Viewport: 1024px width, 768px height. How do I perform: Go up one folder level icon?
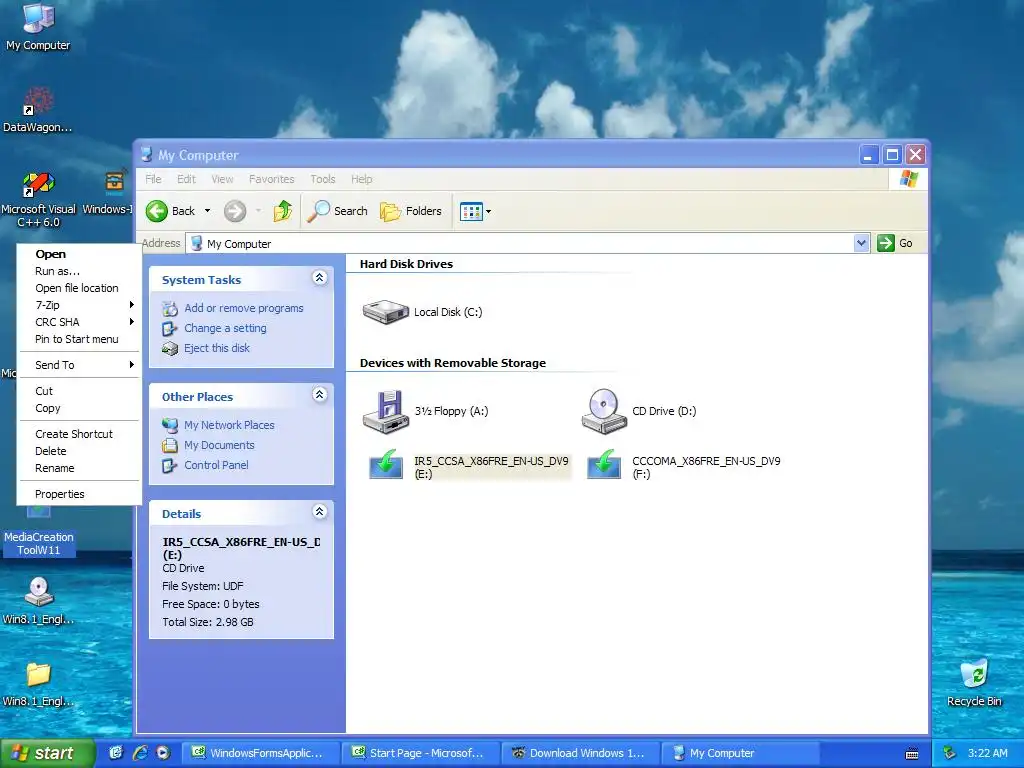283,211
